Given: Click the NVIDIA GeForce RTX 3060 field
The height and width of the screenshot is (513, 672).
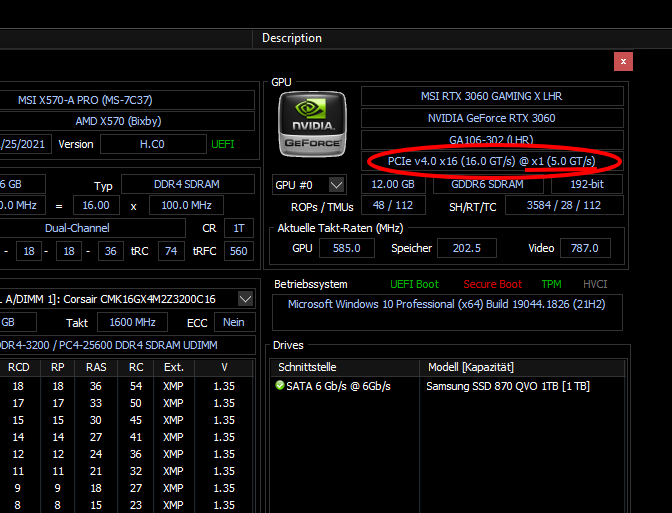Looking at the screenshot, I should [x=492, y=118].
